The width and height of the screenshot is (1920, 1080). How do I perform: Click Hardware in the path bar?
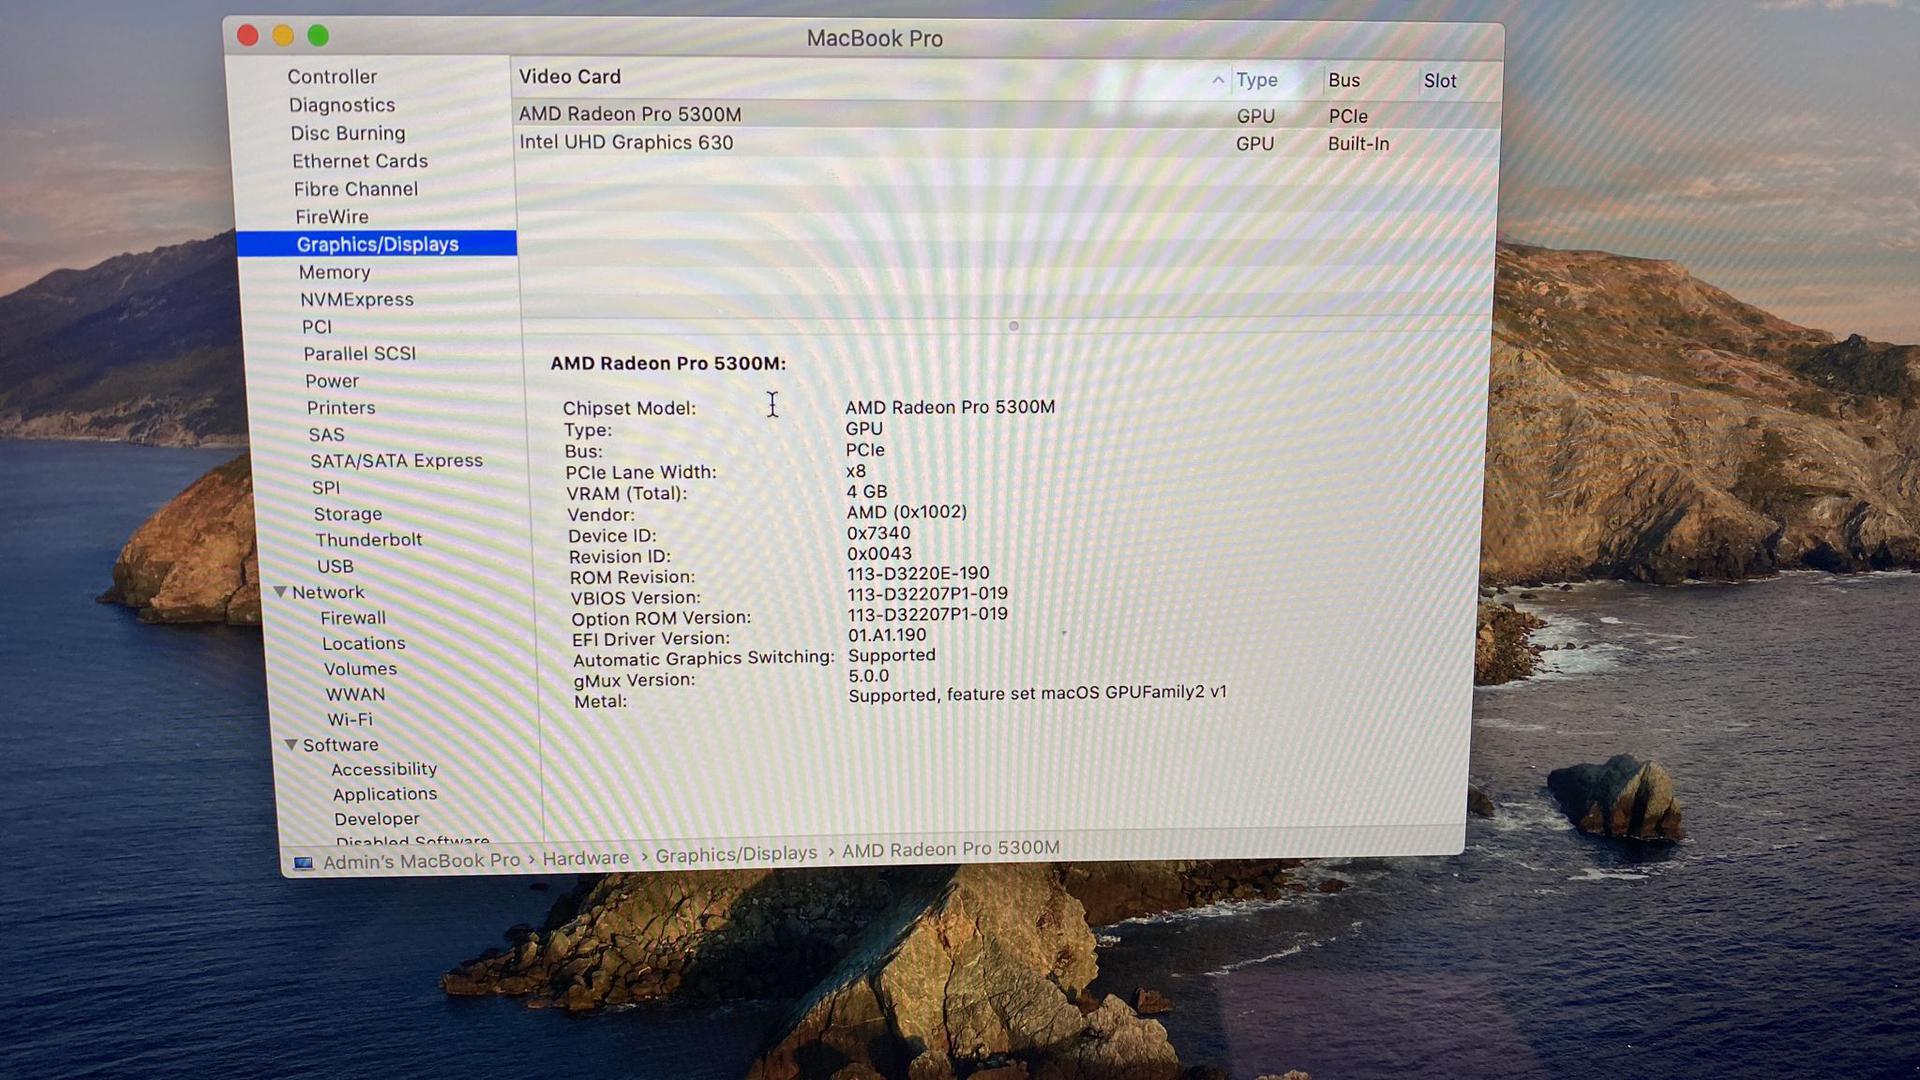tap(586, 858)
